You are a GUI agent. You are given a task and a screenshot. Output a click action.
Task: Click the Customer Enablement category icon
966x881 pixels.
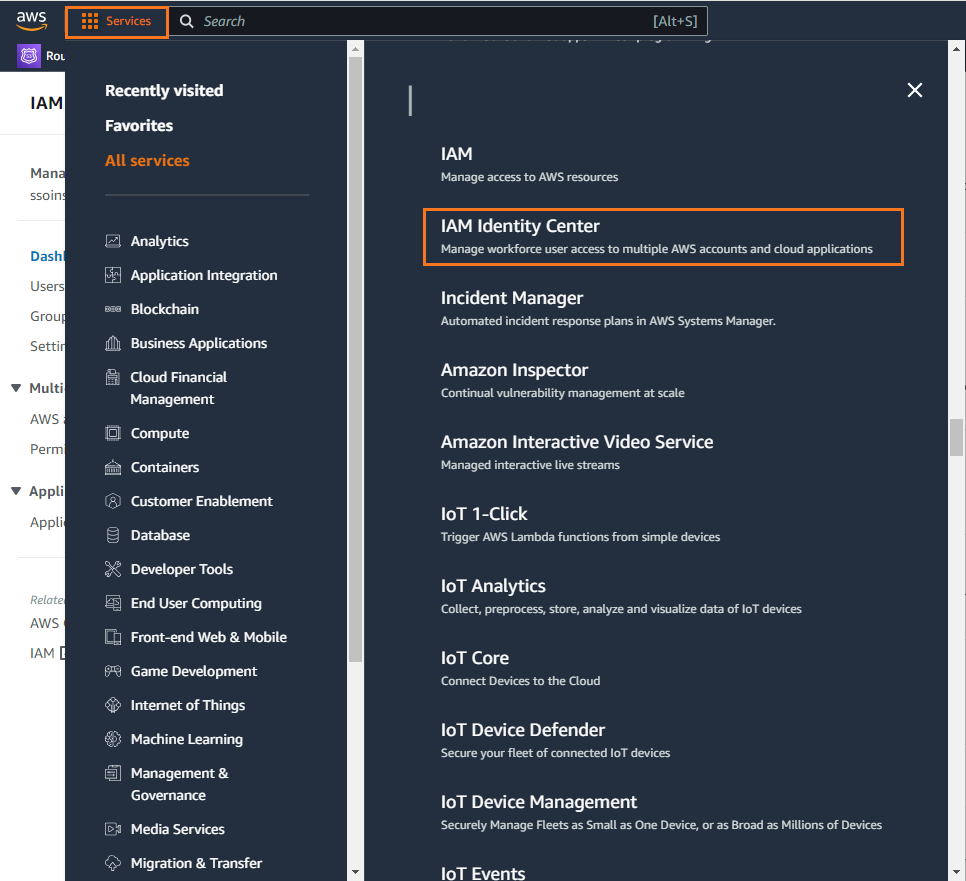point(113,501)
